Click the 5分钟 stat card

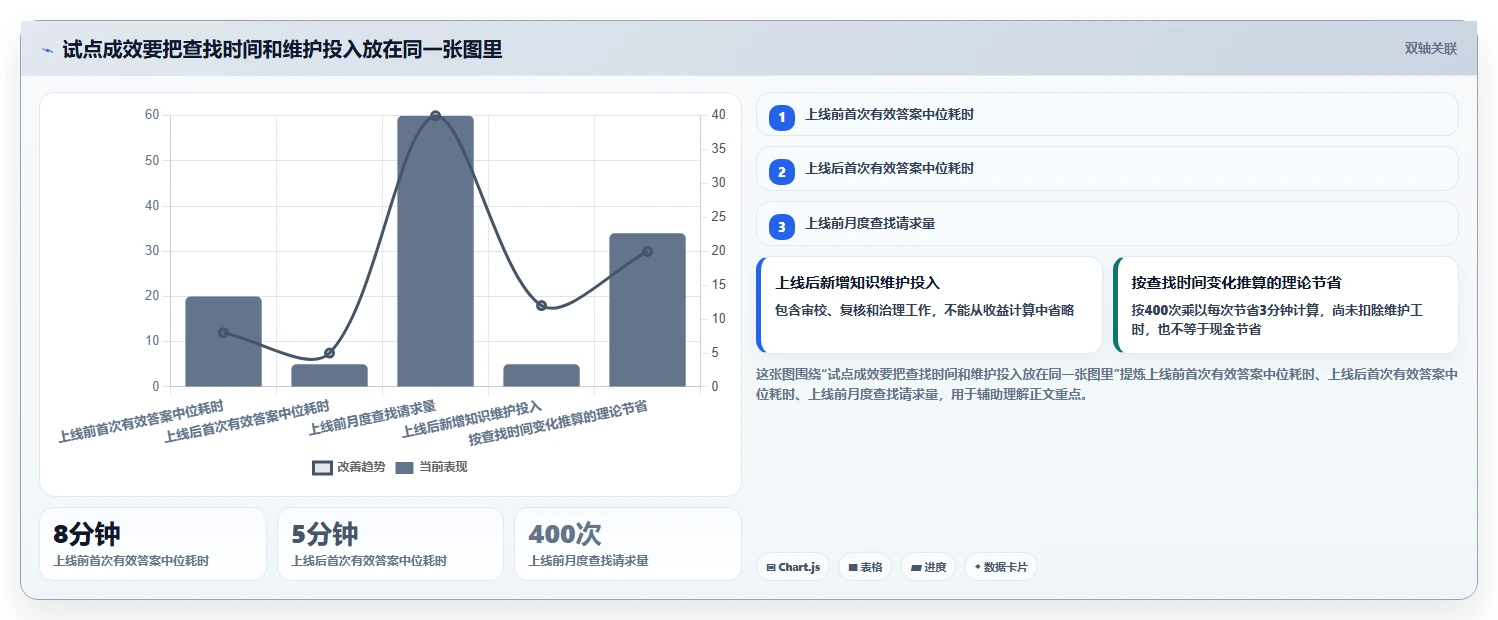click(x=390, y=544)
